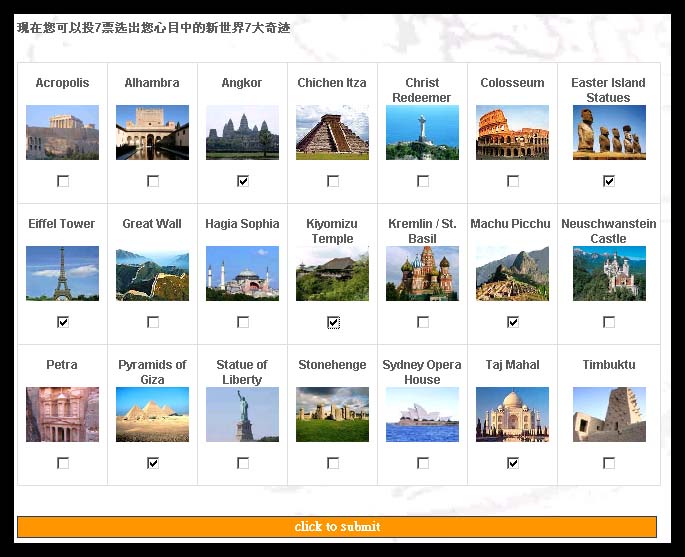Click the Stonehenge thumbnail
This screenshot has width=685, height=557.
332,415
